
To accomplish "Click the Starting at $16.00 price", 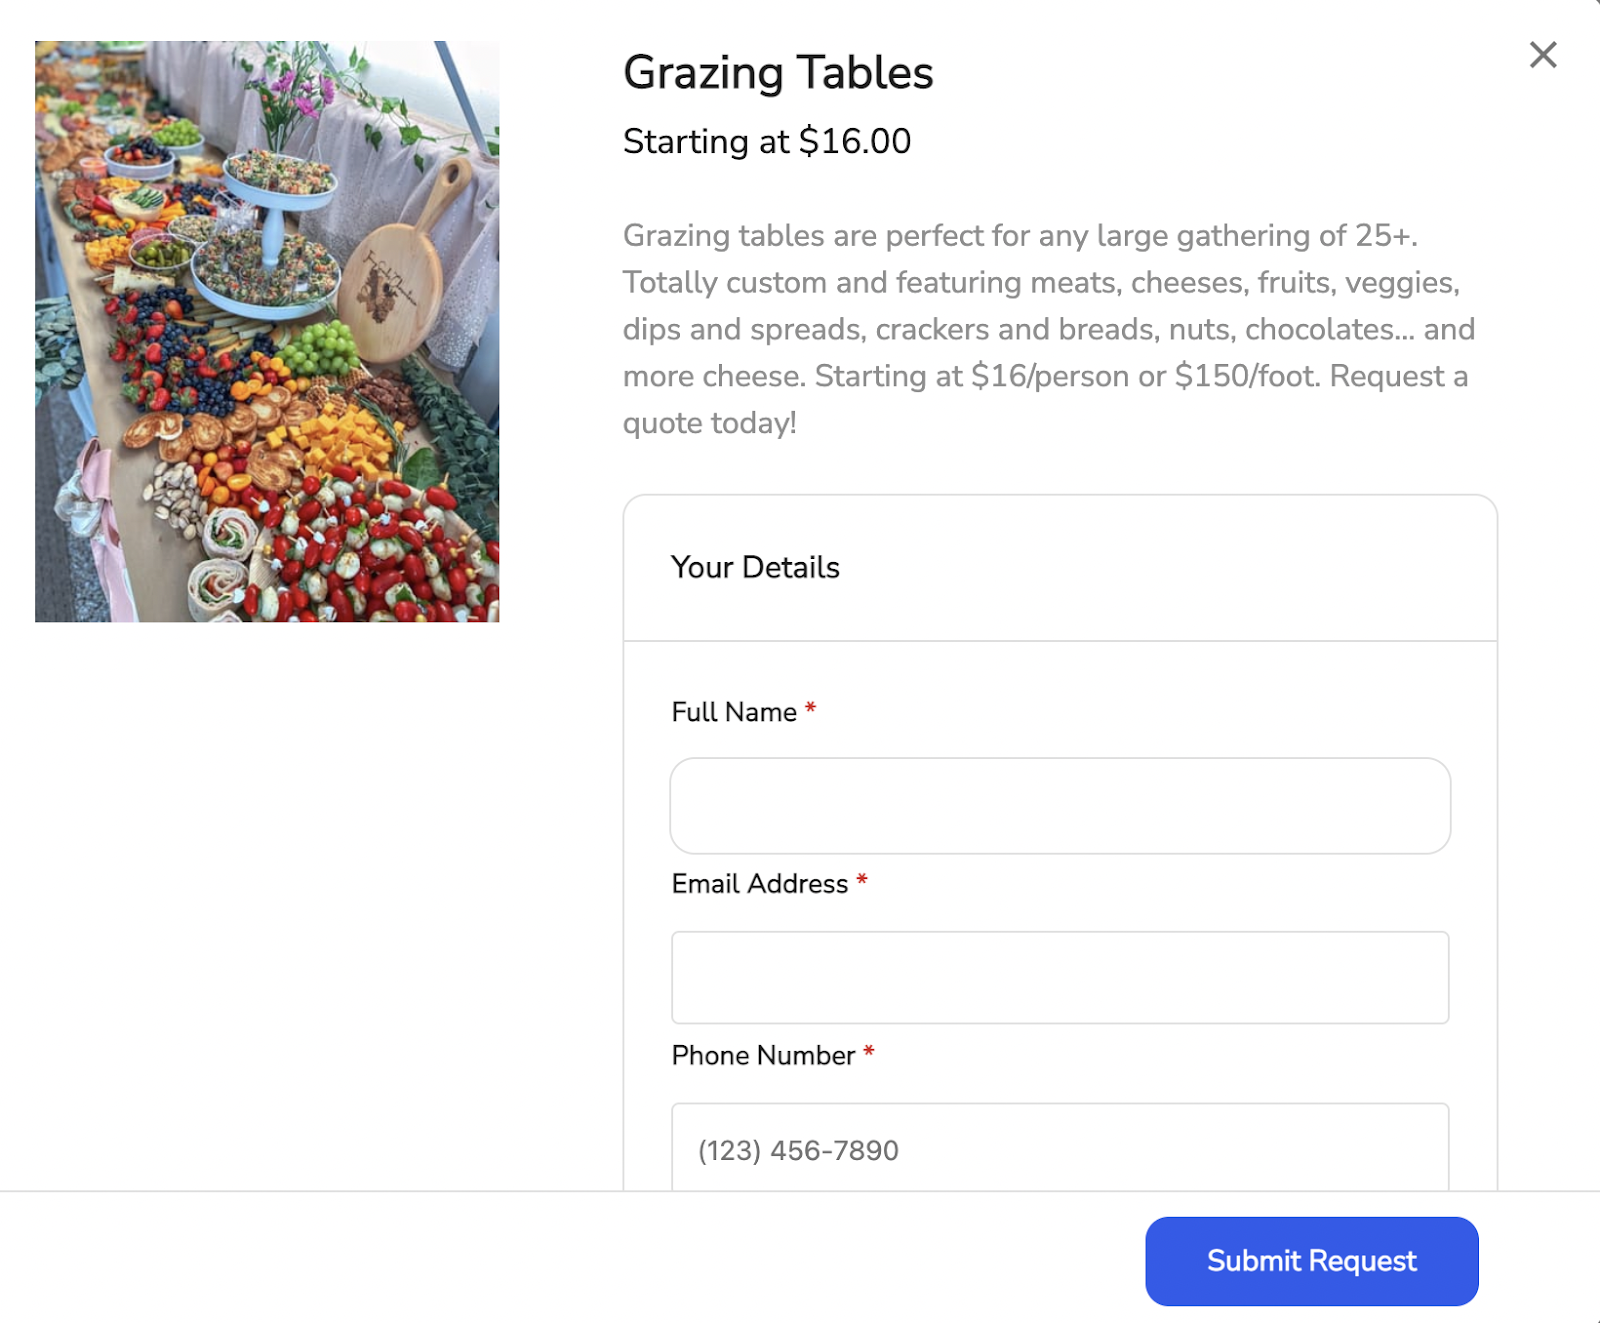I will 767,142.
